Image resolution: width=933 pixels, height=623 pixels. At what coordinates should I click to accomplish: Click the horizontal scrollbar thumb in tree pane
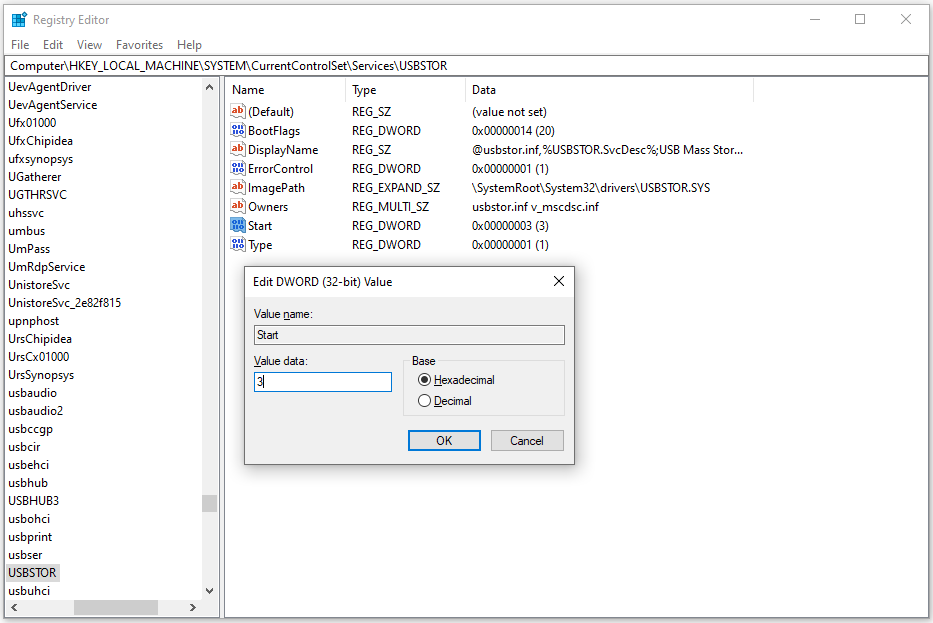(116, 608)
